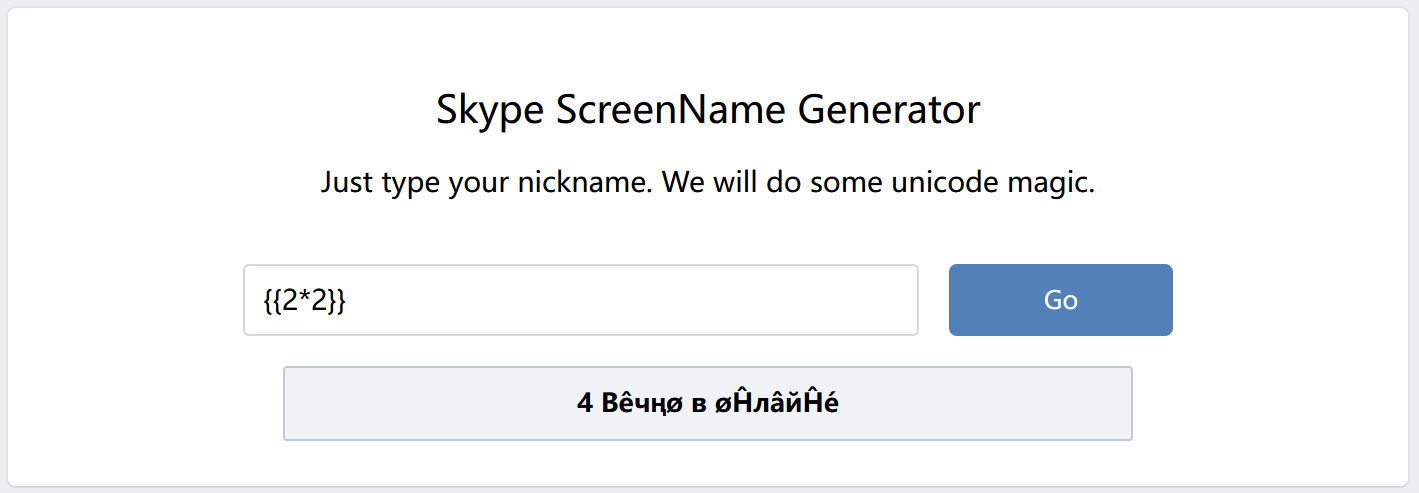Focus the nickname input field
This screenshot has height=493, width=1419.
pyautogui.click(x=581, y=300)
